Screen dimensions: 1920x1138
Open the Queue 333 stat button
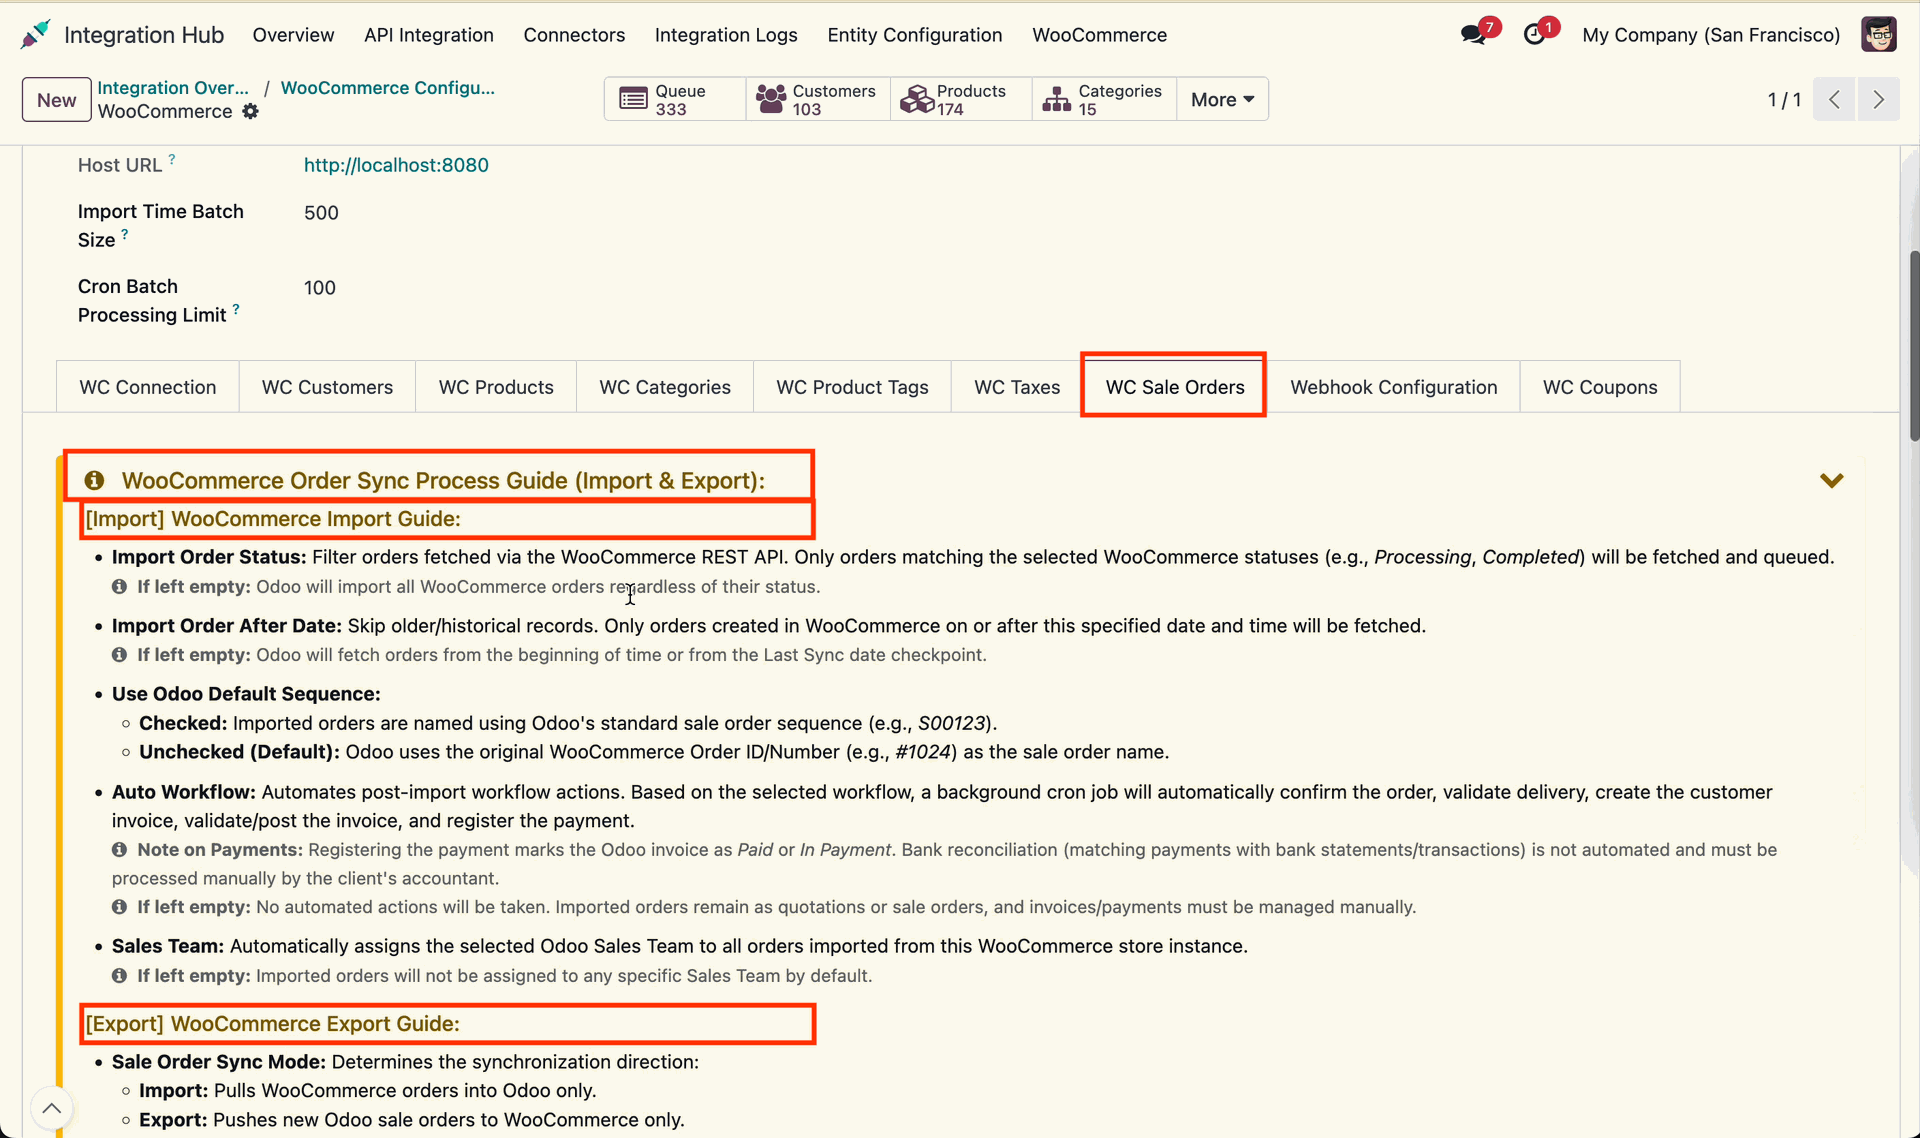click(675, 99)
